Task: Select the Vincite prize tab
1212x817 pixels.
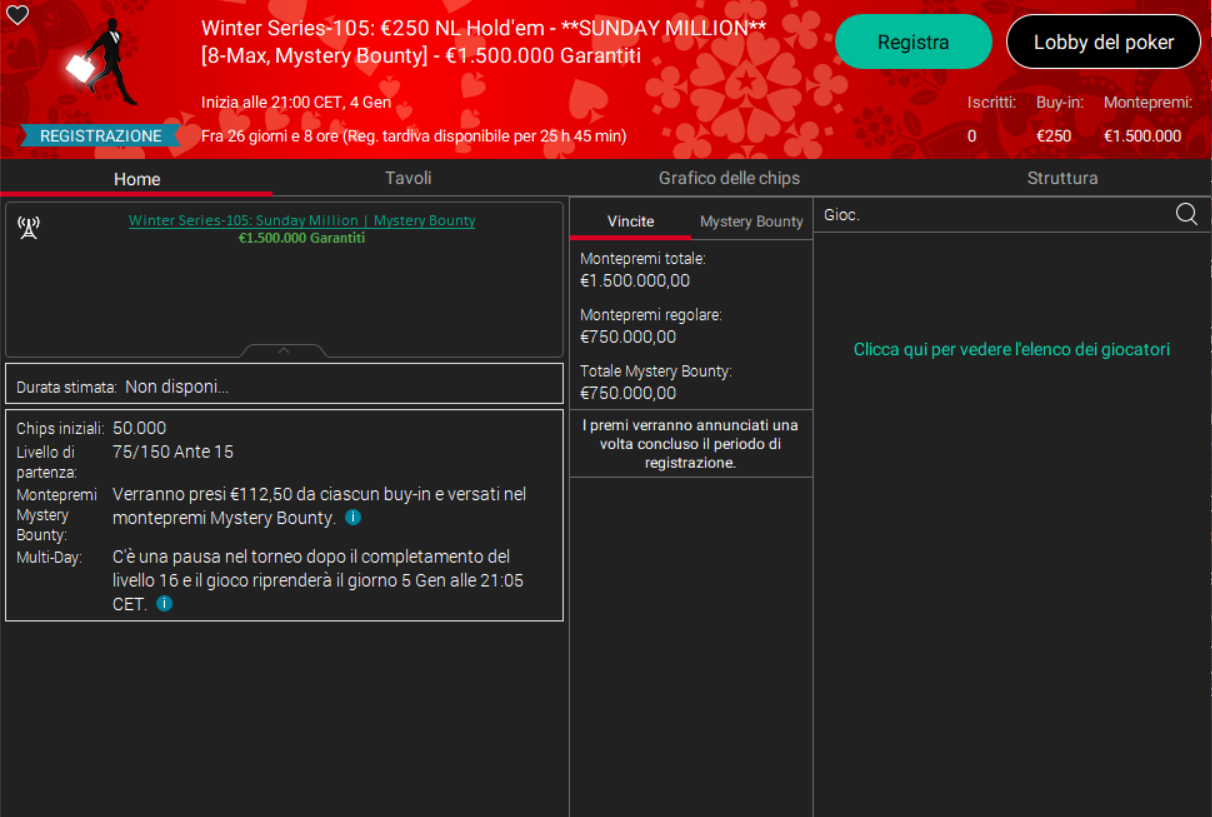Action: coord(630,221)
